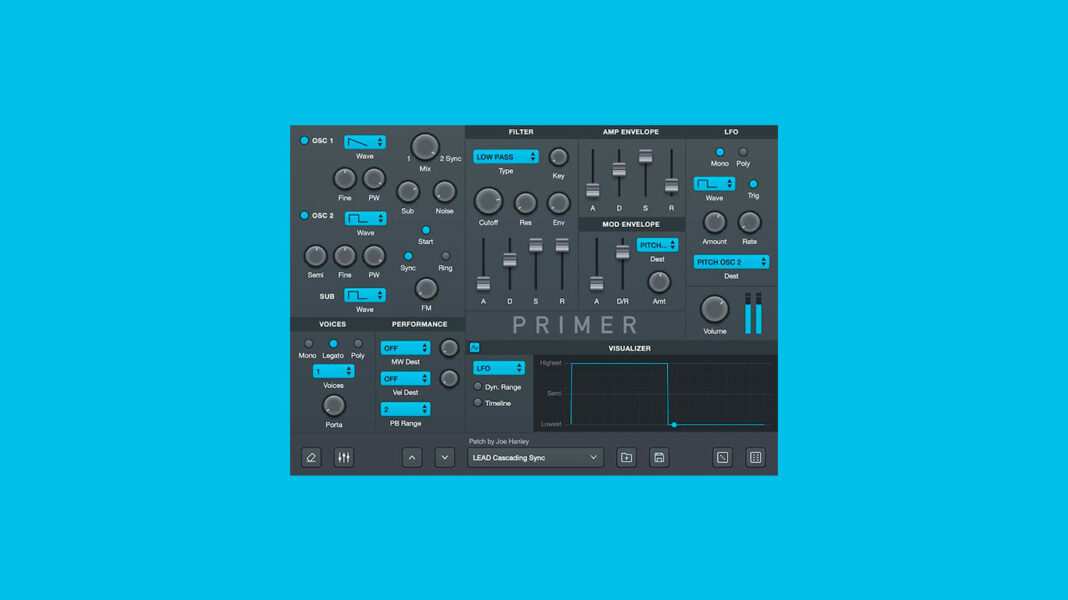Toggle the Visualizer waveform icon
1068x600 pixels.
pyautogui.click(x=475, y=348)
